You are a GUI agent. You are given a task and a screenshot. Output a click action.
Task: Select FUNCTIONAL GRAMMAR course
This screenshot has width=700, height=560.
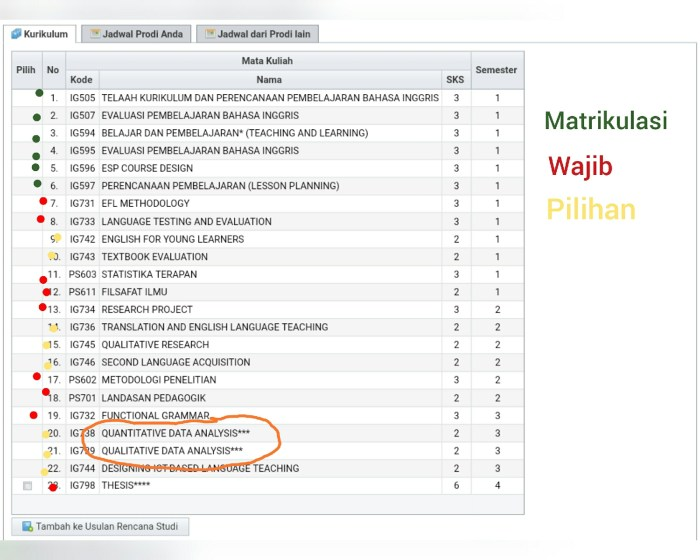[x=155, y=416]
